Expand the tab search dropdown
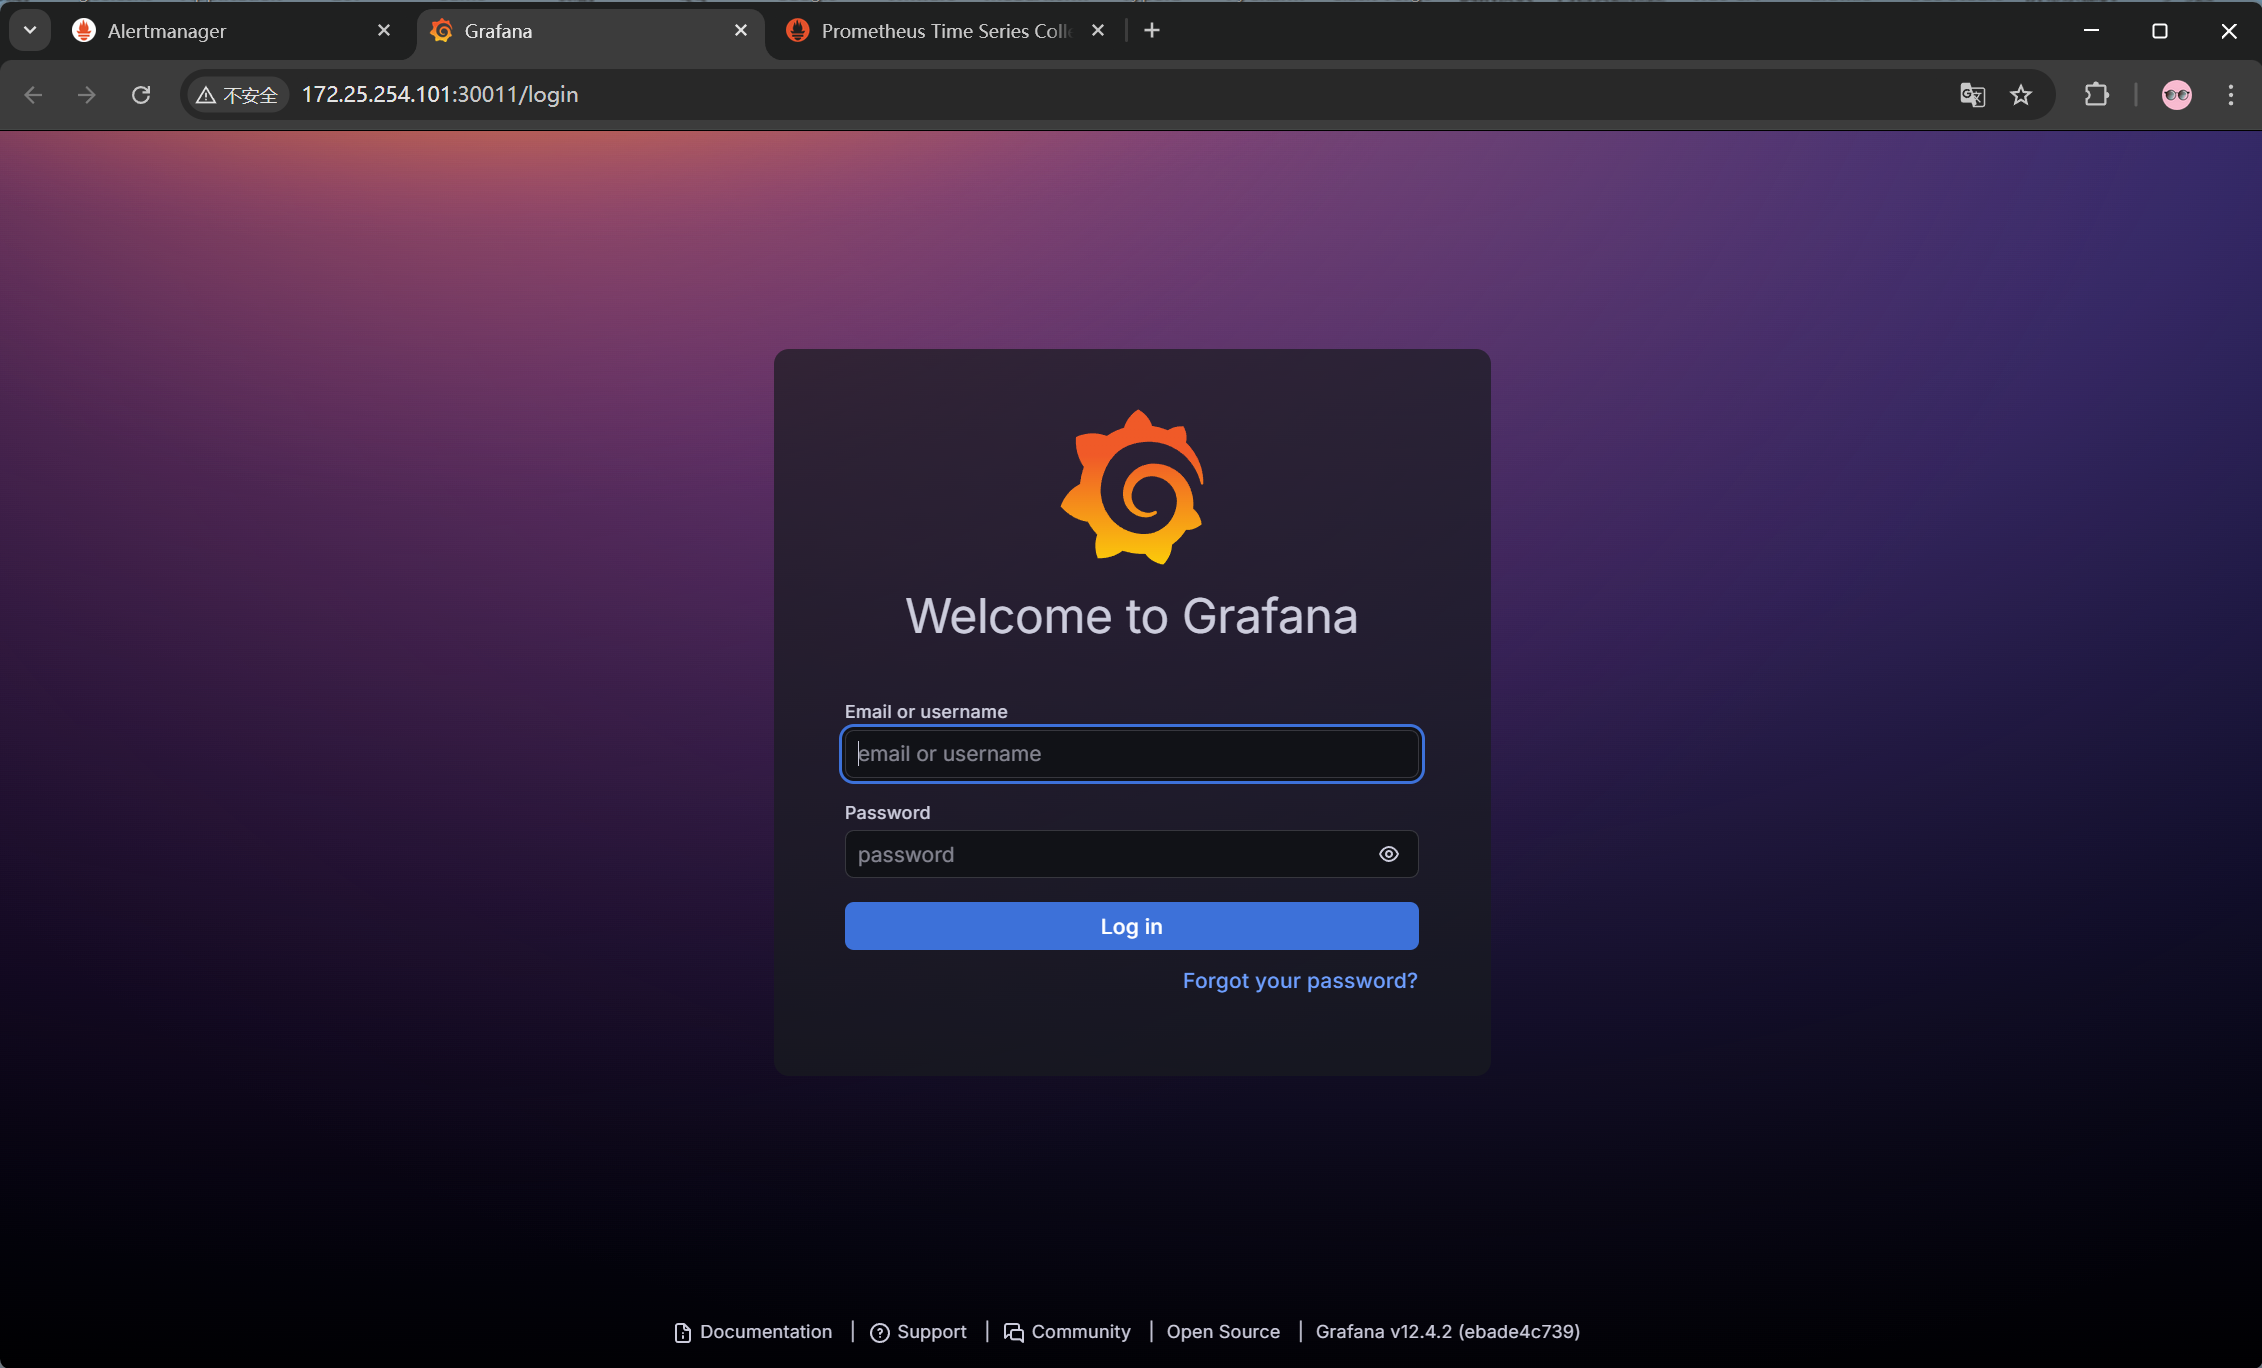Image resolution: width=2262 pixels, height=1368 pixels. pyautogui.click(x=30, y=31)
